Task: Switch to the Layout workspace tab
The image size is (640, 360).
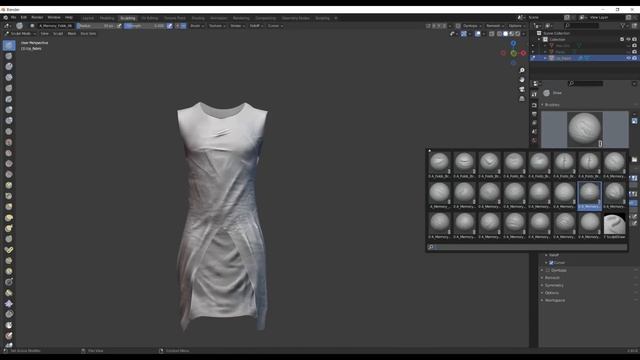Action: (88, 18)
